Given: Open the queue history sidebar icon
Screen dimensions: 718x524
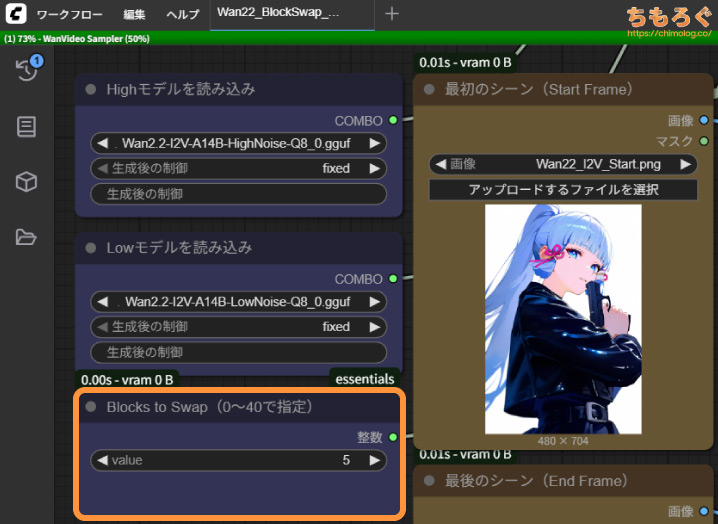Looking at the screenshot, I should [27, 70].
